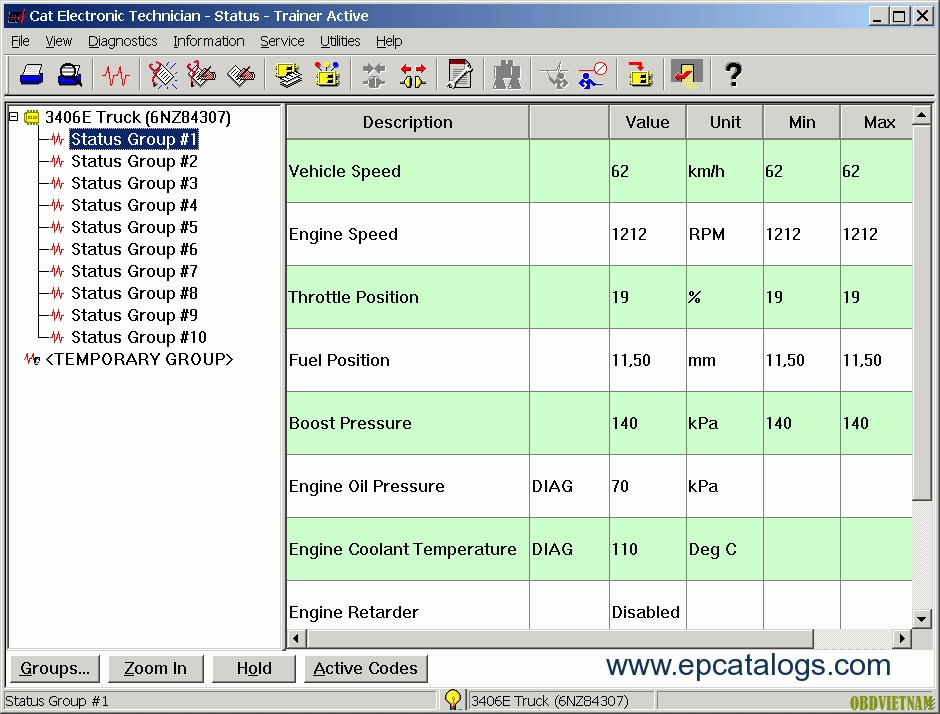
Task: Select Status Group #6 in tree
Action: [134, 249]
